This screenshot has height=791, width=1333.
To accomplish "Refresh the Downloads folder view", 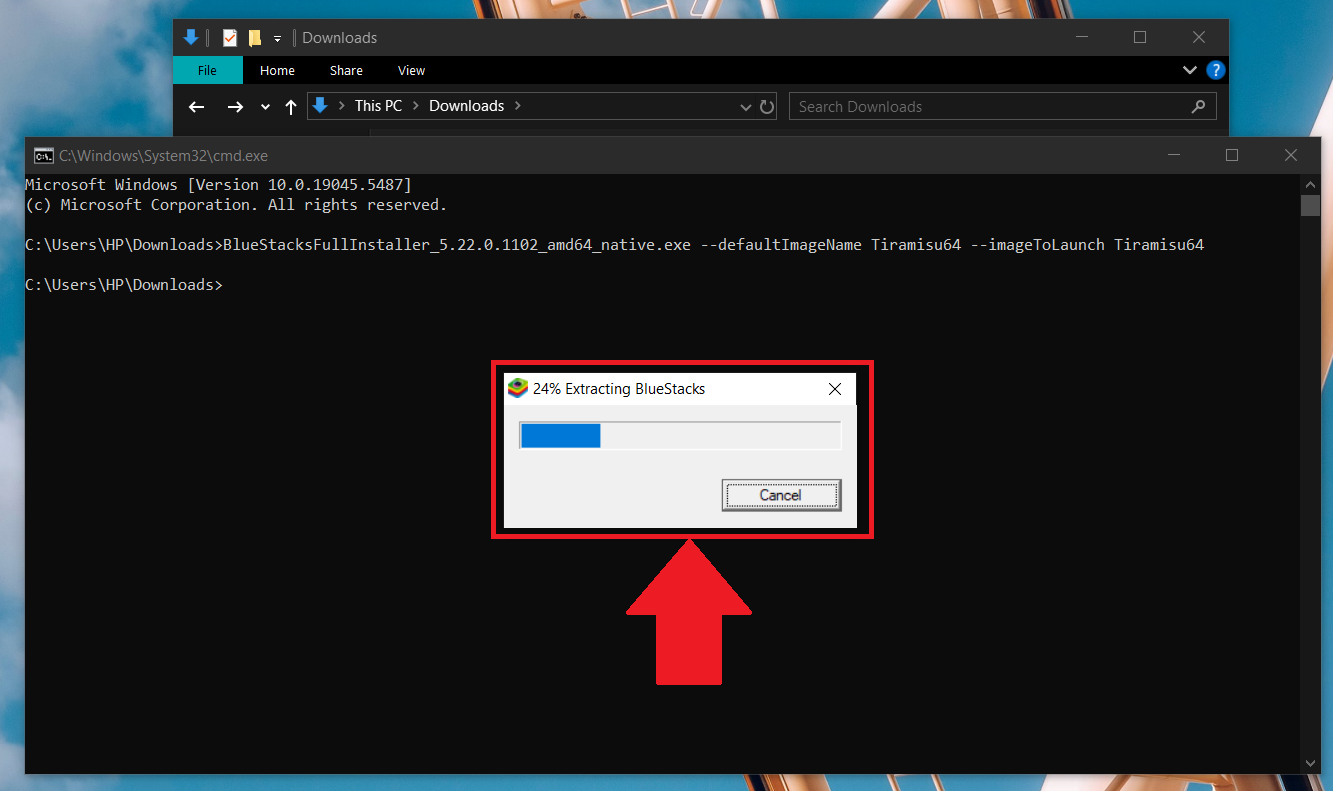I will pos(766,106).
